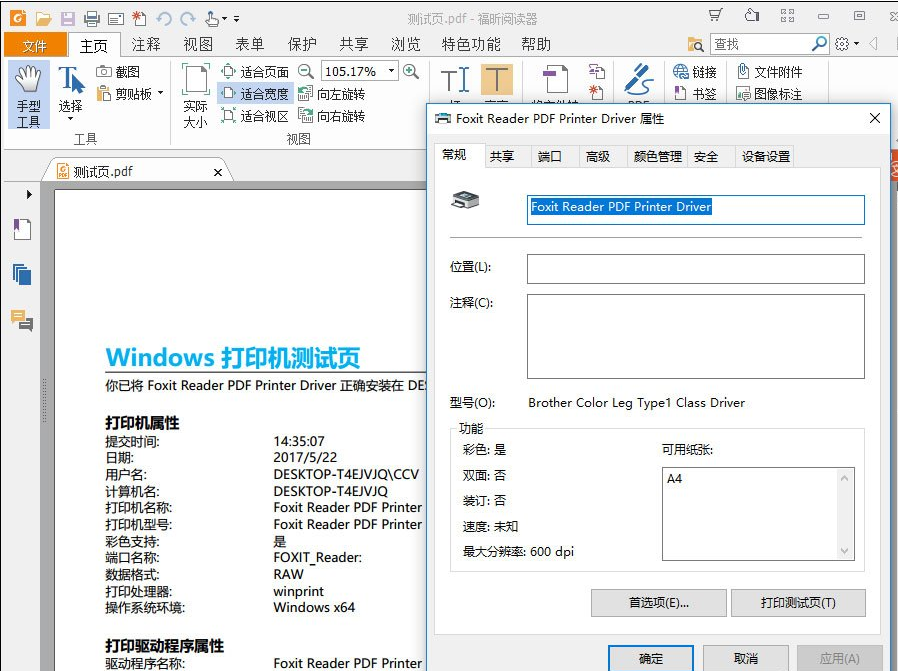
Task: Choose Fit Page (适合页面)
Action: (255, 72)
